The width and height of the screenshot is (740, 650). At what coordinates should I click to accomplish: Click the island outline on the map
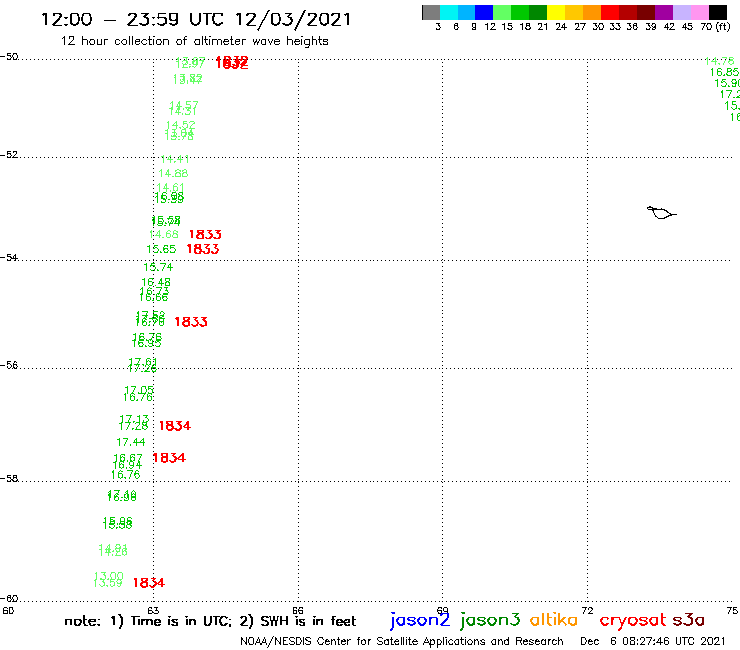(661, 213)
